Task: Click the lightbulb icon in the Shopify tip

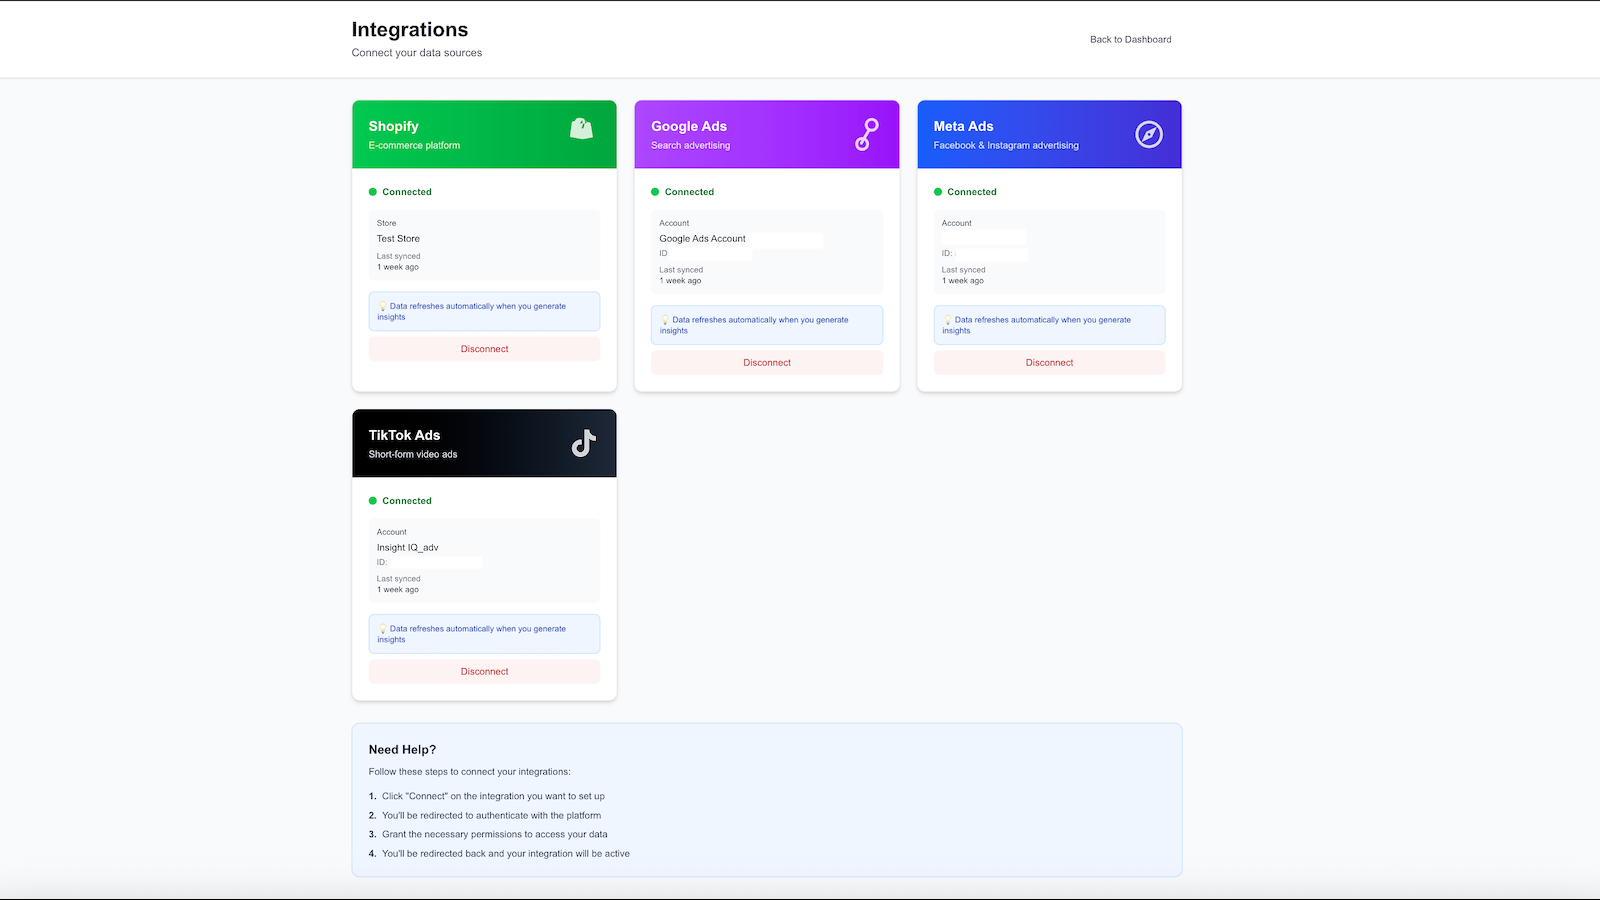Action: point(383,306)
